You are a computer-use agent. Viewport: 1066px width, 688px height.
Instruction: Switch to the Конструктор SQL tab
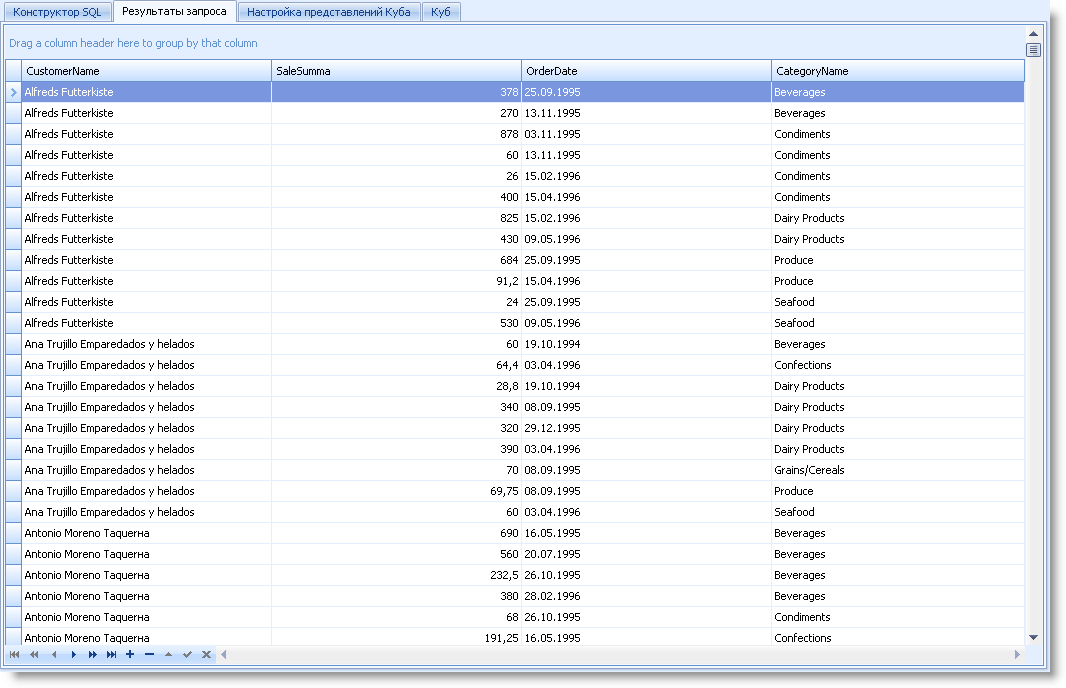(57, 12)
